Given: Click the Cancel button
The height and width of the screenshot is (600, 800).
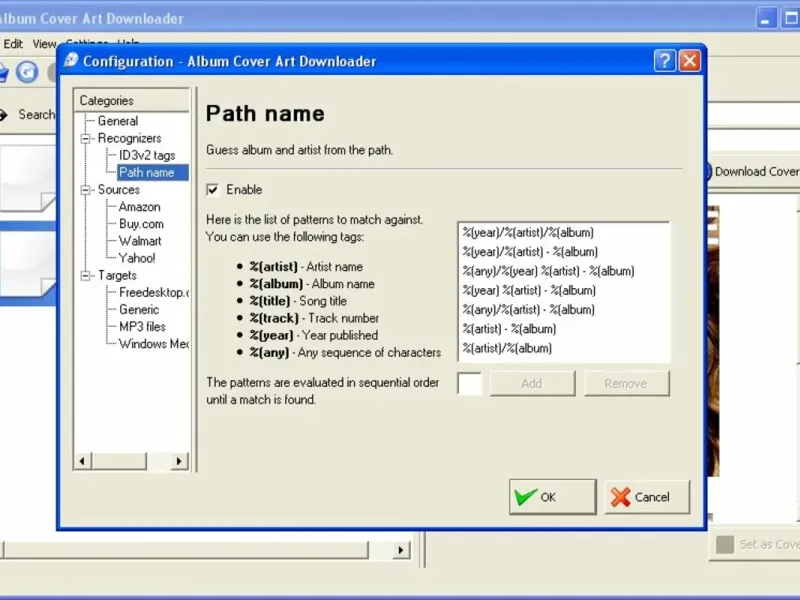Looking at the screenshot, I should click(x=646, y=496).
